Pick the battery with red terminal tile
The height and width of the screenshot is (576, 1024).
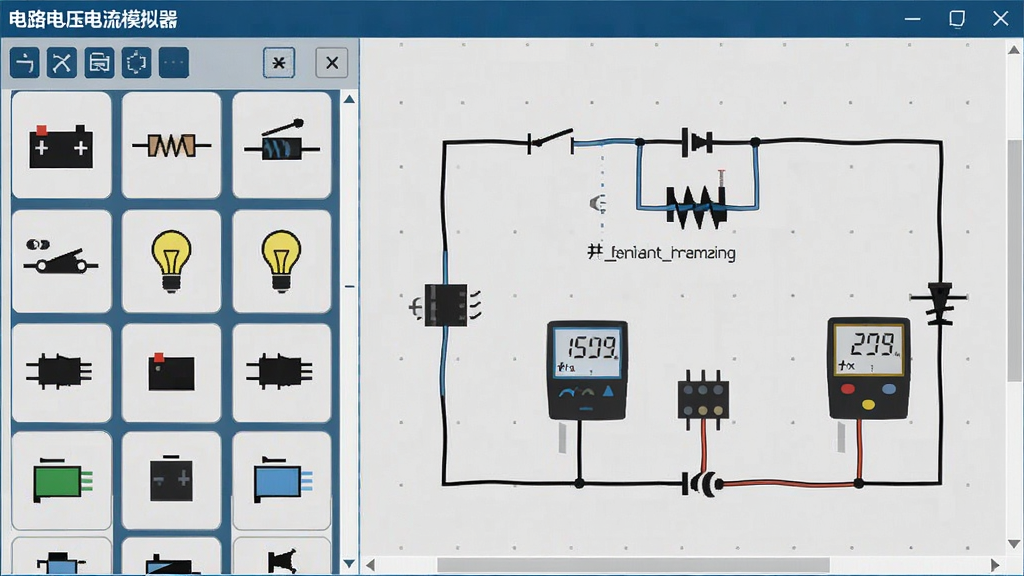pyautogui.click(x=61, y=145)
